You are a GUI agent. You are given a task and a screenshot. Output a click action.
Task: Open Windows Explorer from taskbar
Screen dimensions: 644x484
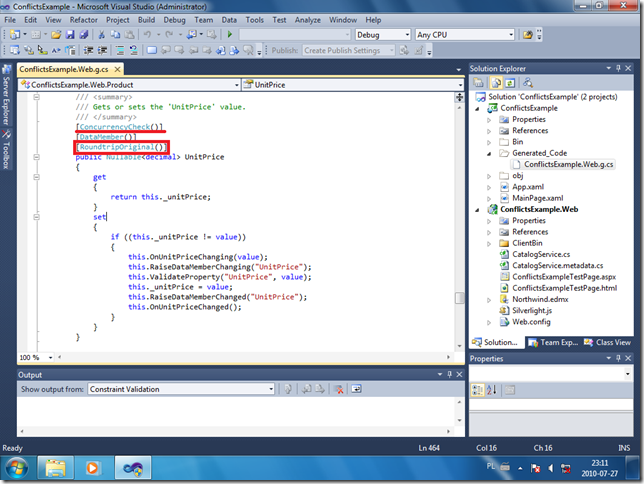click(55, 468)
